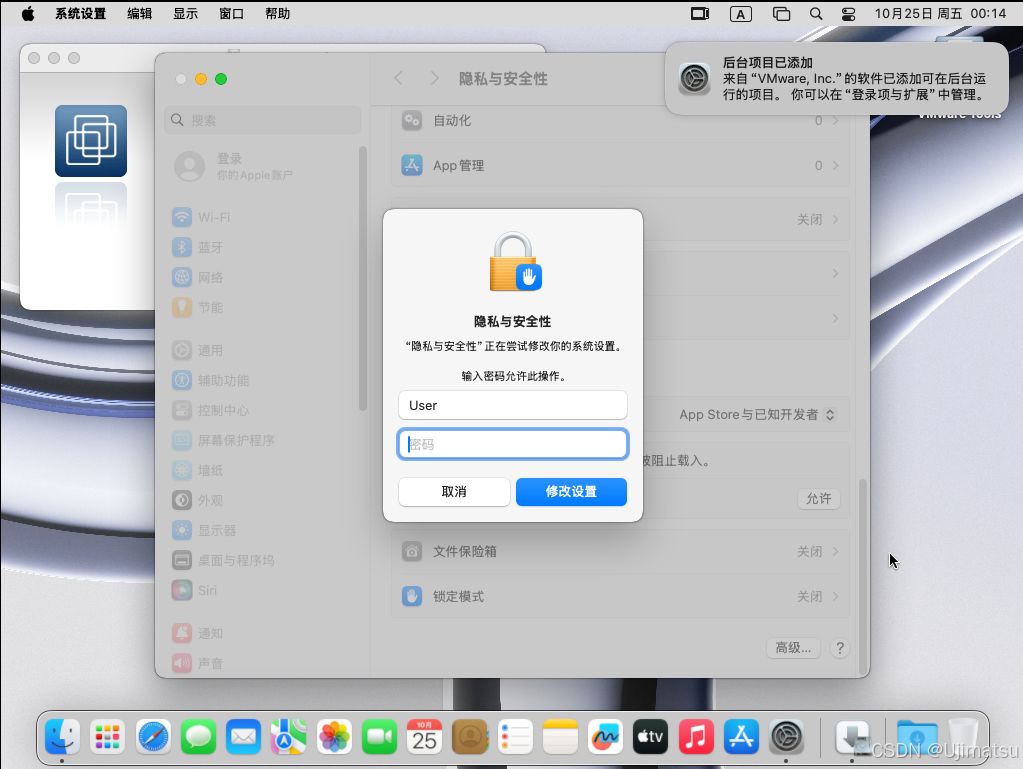
Task: Open App Store from the Dock
Action: coord(741,736)
